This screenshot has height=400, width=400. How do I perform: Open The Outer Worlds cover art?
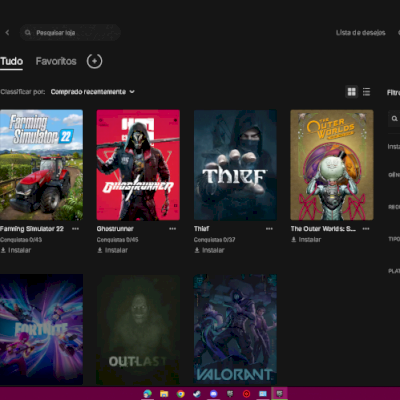[332, 165]
